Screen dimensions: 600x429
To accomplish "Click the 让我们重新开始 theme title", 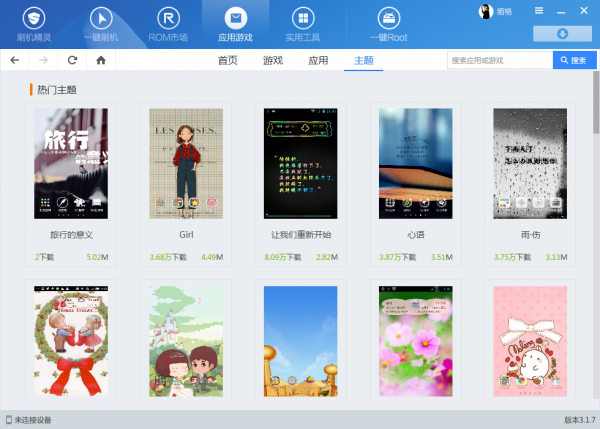I will (x=300, y=233).
